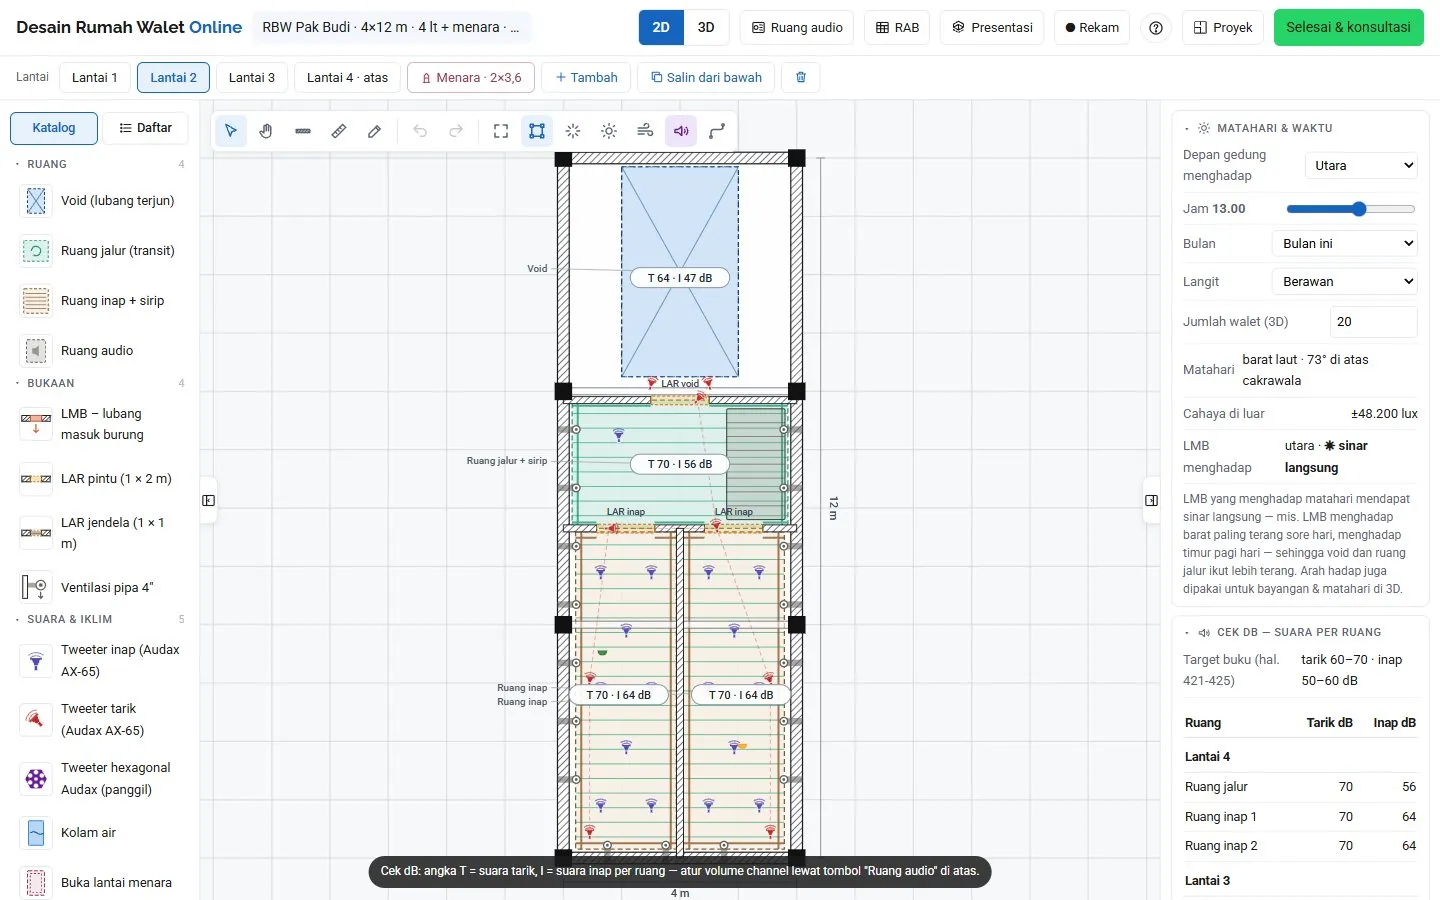1440x900 pixels.
Task: Click the Jumlah walet number field
Action: pyautogui.click(x=1374, y=322)
